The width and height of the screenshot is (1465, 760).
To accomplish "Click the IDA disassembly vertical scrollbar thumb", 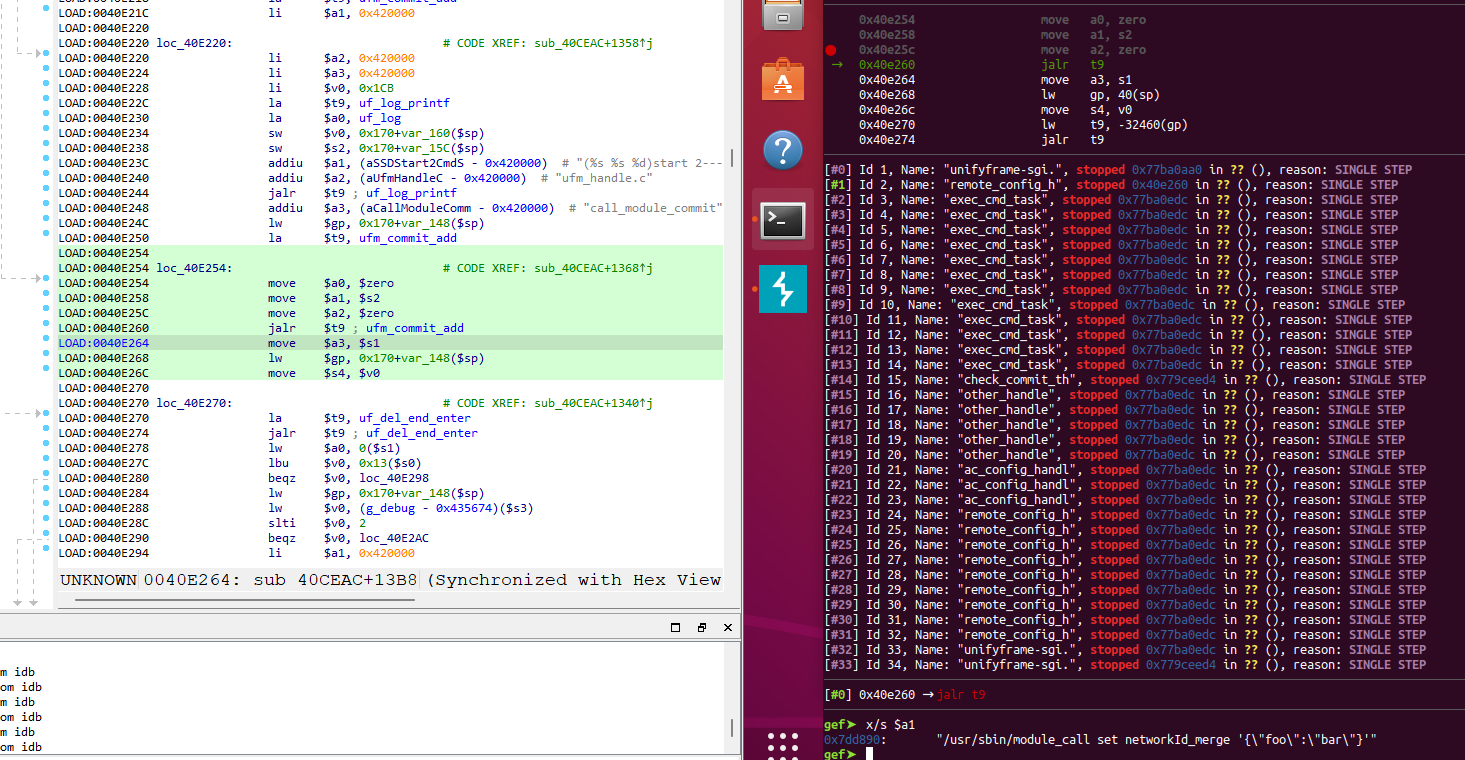I will coord(732,158).
